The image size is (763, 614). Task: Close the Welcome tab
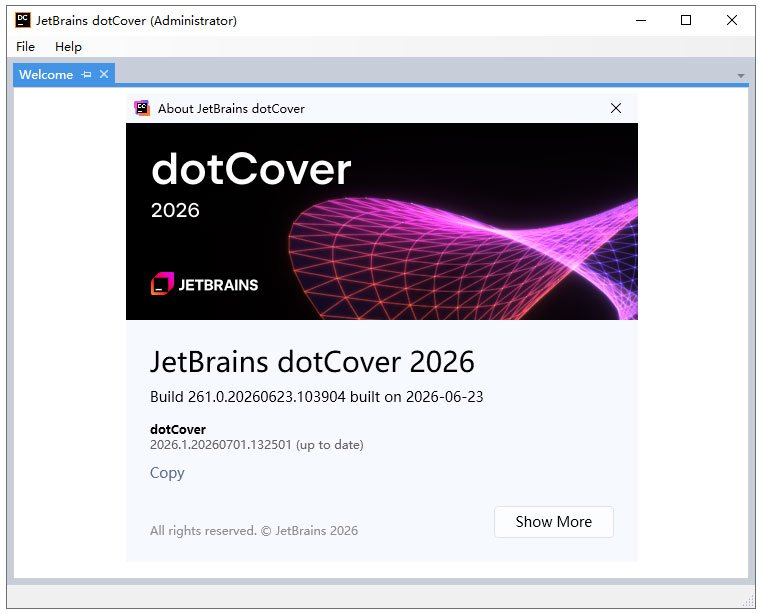tap(104, 74)
